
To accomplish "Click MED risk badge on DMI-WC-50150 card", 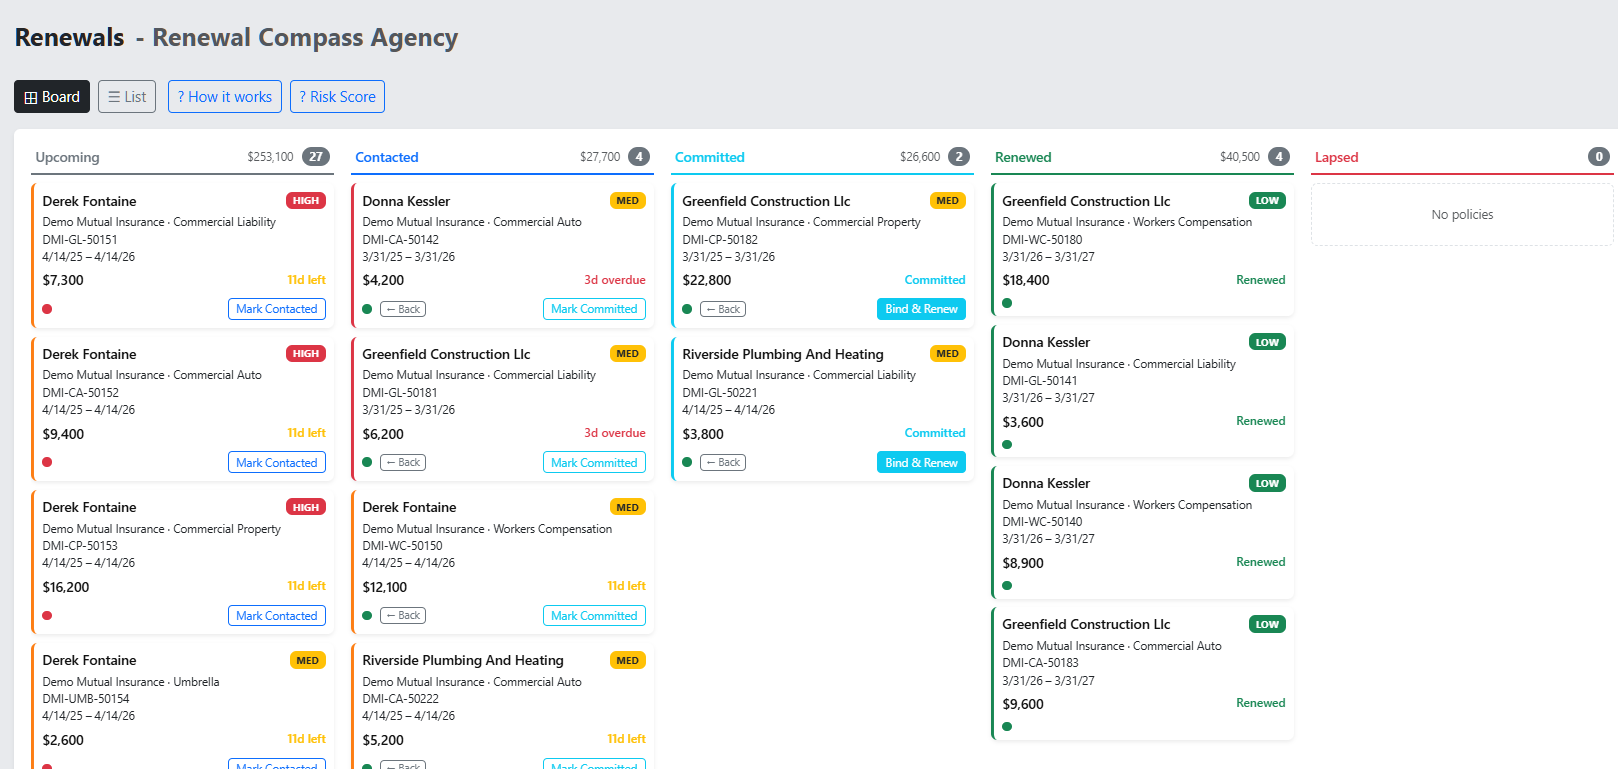I will pos(628,507).
